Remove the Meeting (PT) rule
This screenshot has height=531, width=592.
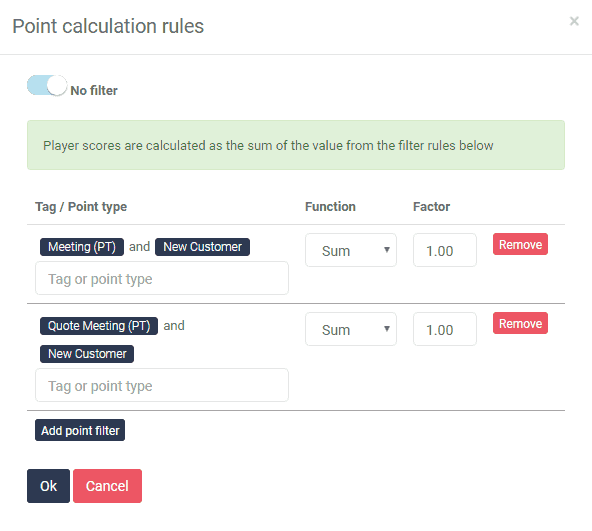coord(520,244)
